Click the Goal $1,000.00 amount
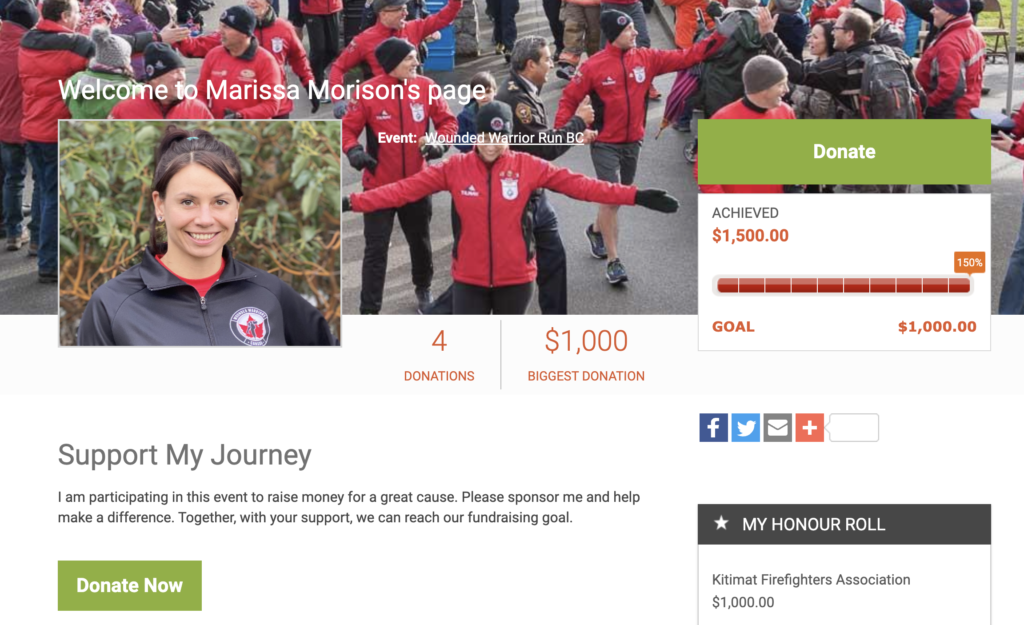 pyautogui.click(x=936, y=327)
